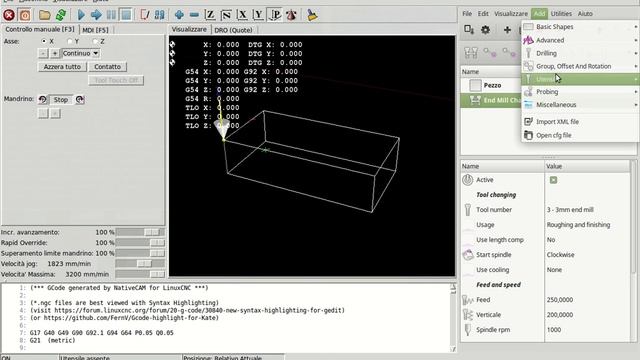This screenshot has height=360, width=640.
Task: Adjust the Incr. avanzamento slider
Action: pyautogui.click(x=140, y=232)
